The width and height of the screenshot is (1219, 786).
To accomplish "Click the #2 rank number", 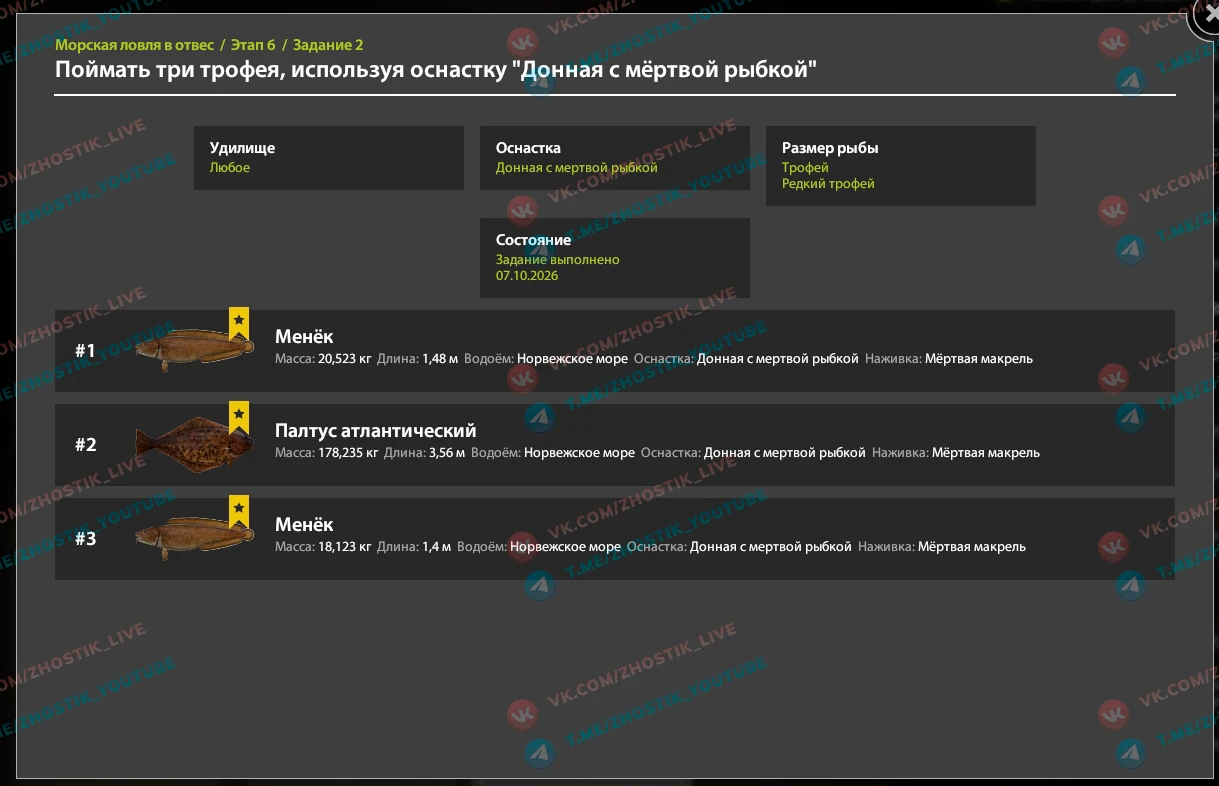I will tap(86, 445).
